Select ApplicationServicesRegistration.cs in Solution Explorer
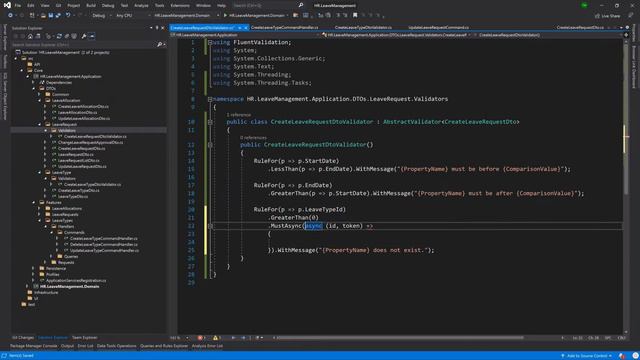Screen dimensions: 640x360 [x=76, y=281]
